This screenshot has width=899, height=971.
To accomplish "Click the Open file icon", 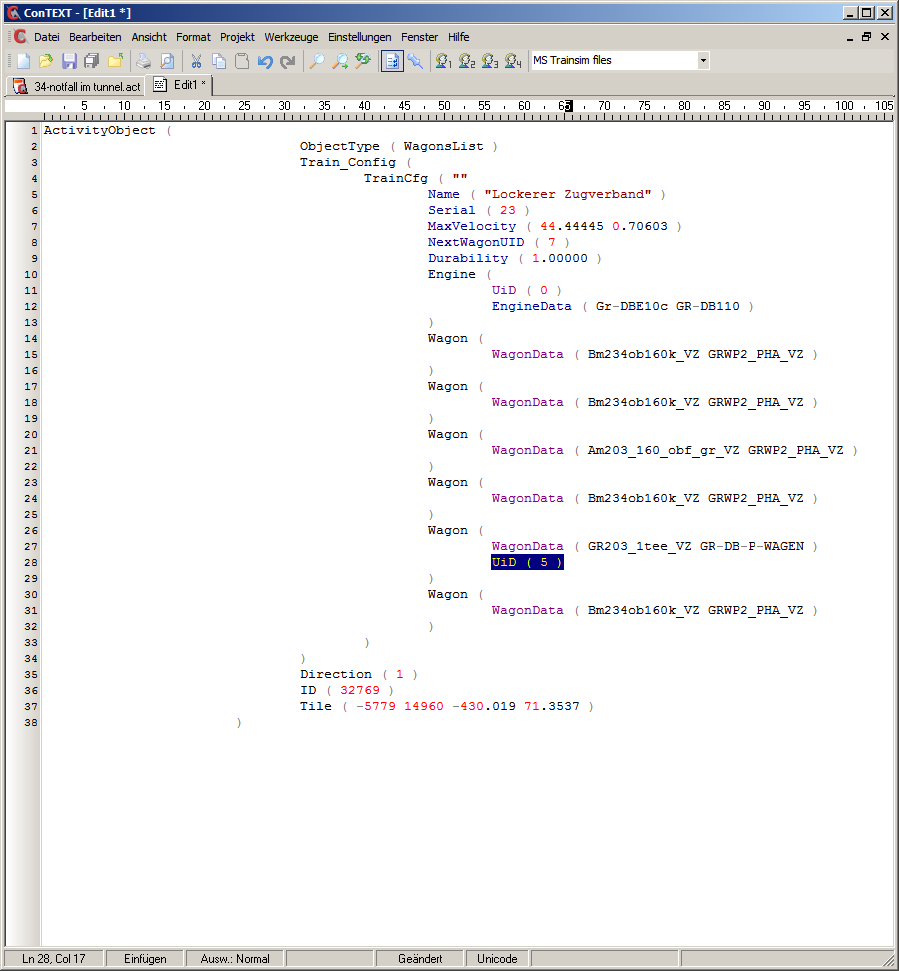I will (46, 61).
